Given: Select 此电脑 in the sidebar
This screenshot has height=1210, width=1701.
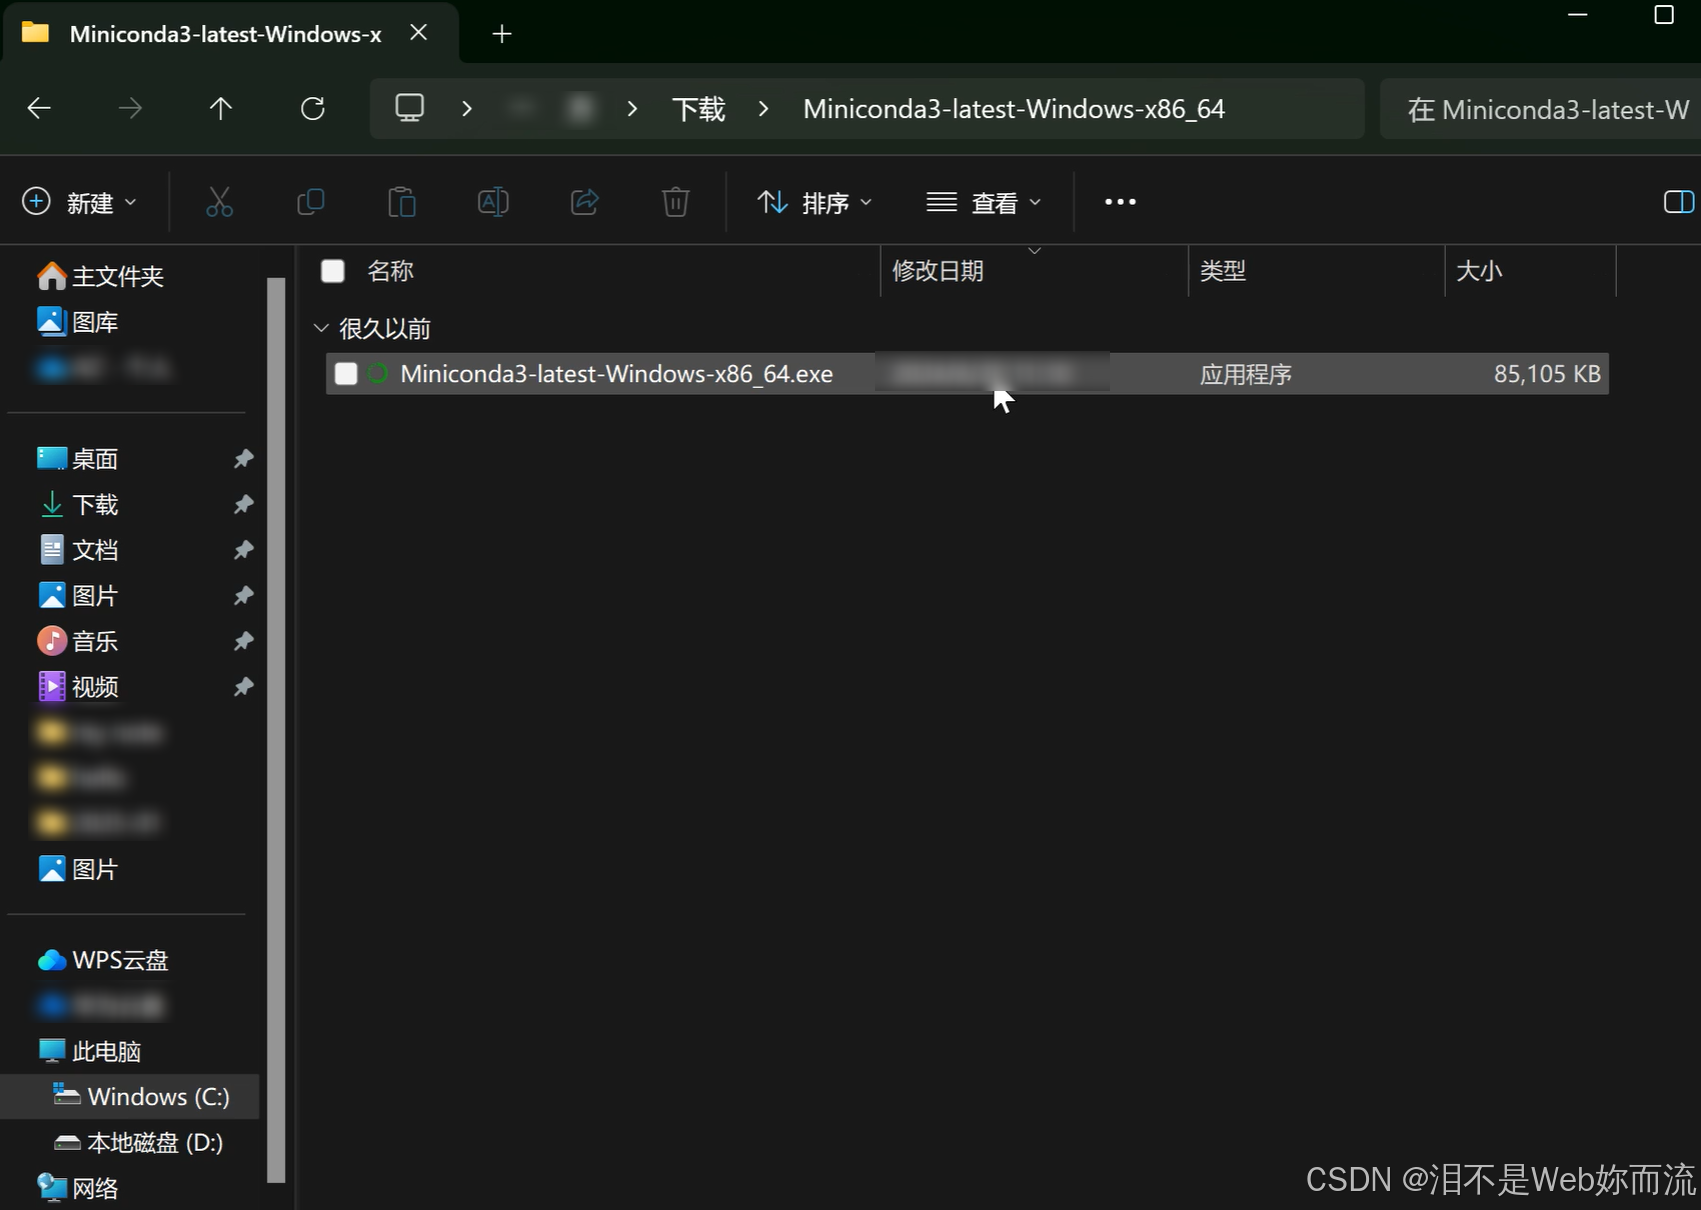Looking at the screenshot, I should (89, 1051).
